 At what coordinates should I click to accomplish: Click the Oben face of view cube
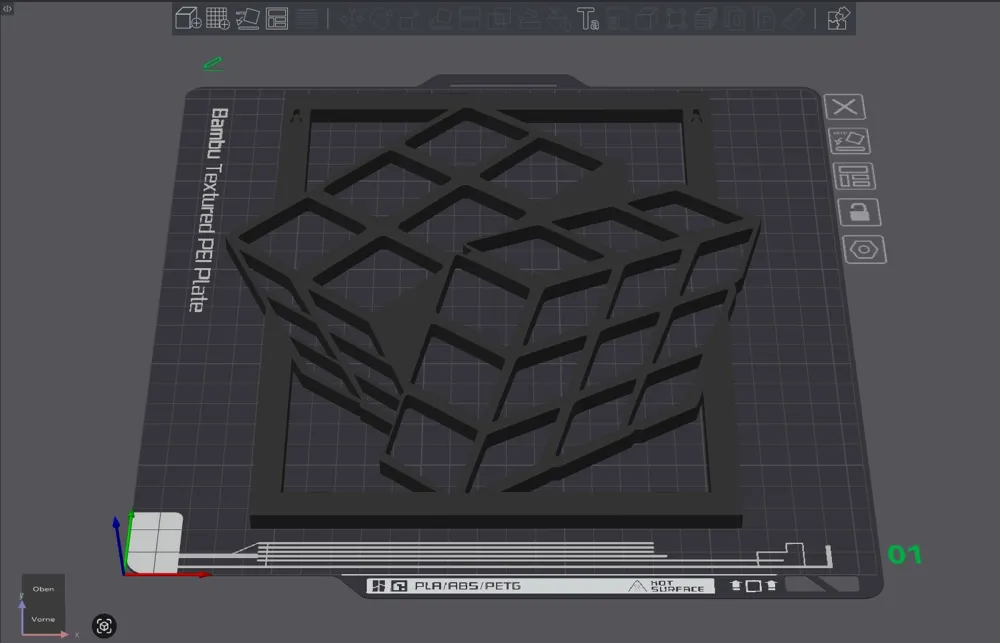(43, 589)
